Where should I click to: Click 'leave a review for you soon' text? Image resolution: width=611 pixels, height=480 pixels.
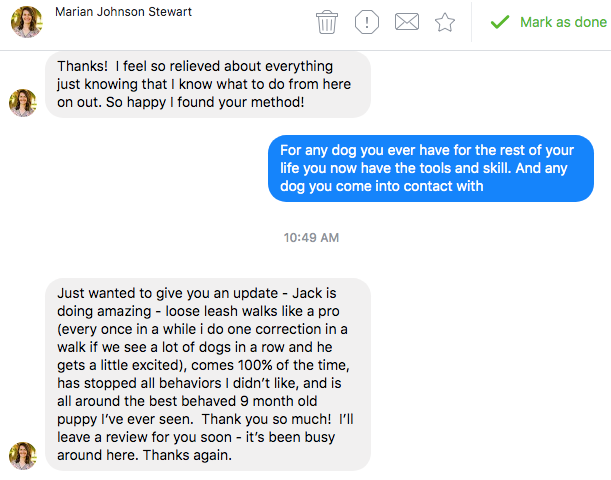coord(145,437)
